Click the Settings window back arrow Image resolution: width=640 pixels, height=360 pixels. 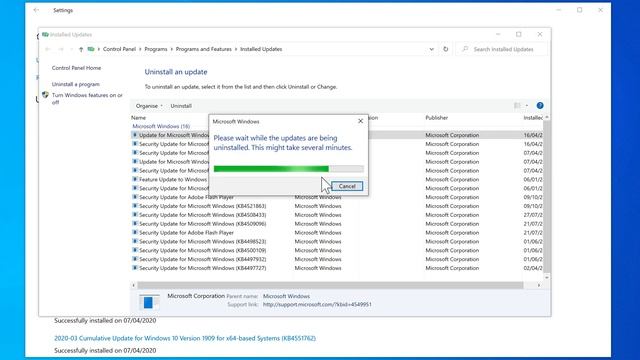coord(36,10)
